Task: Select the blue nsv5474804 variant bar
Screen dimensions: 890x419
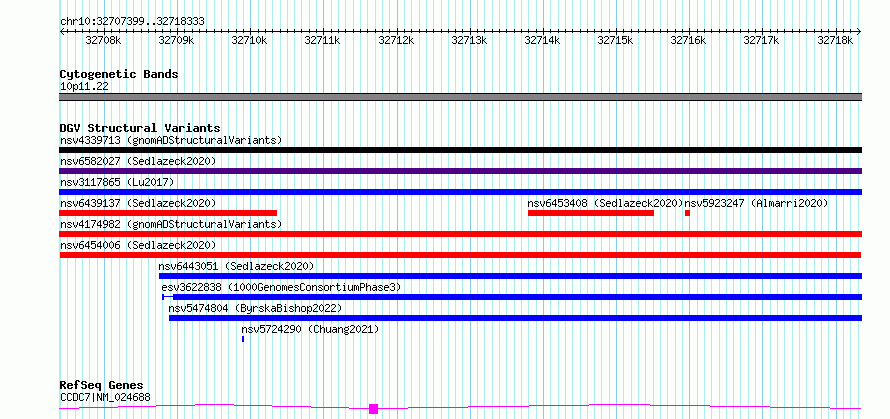Action: click(x=515, y=318)
